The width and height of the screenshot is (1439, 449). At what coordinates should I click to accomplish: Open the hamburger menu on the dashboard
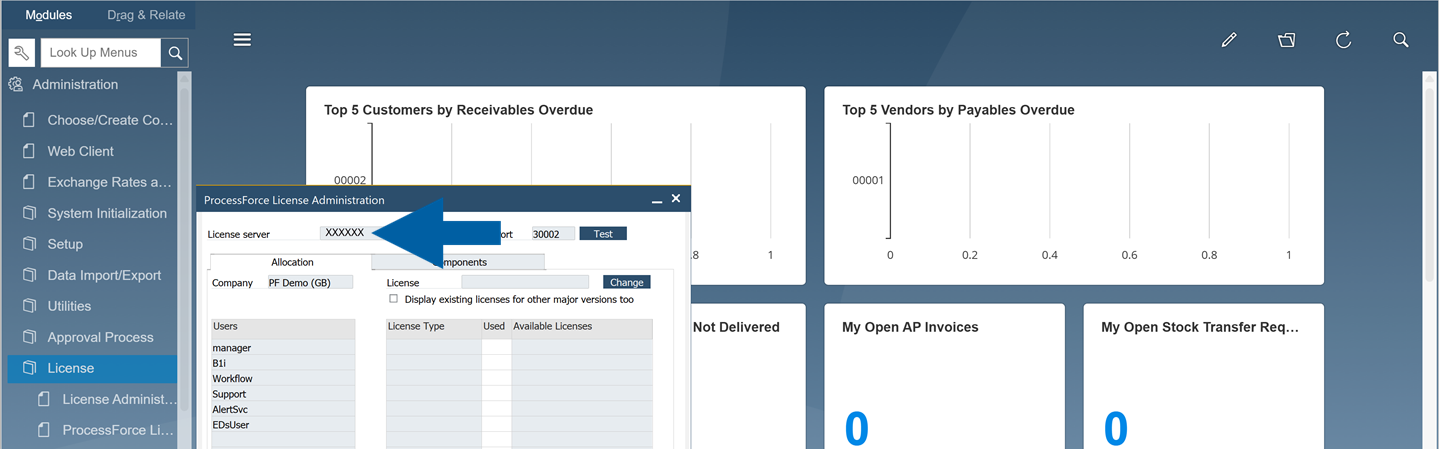[x=242, y=40]
